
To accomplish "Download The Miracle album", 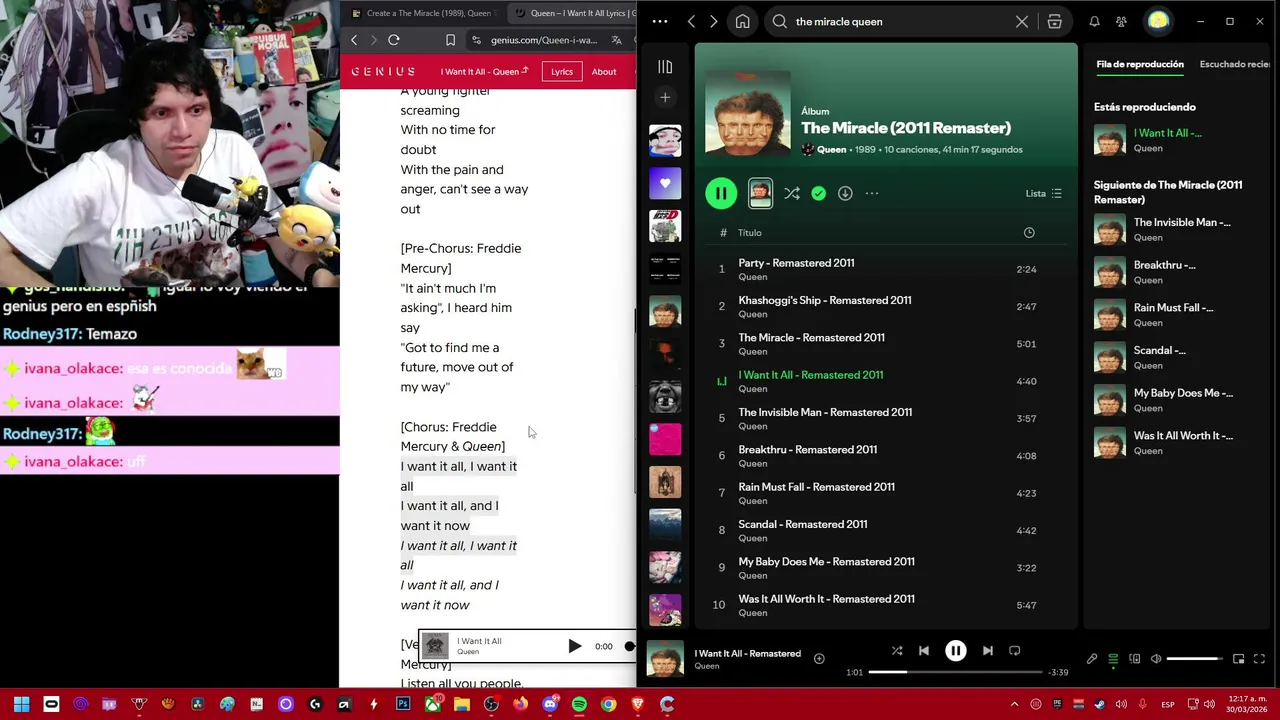I will tap(845, 193).
